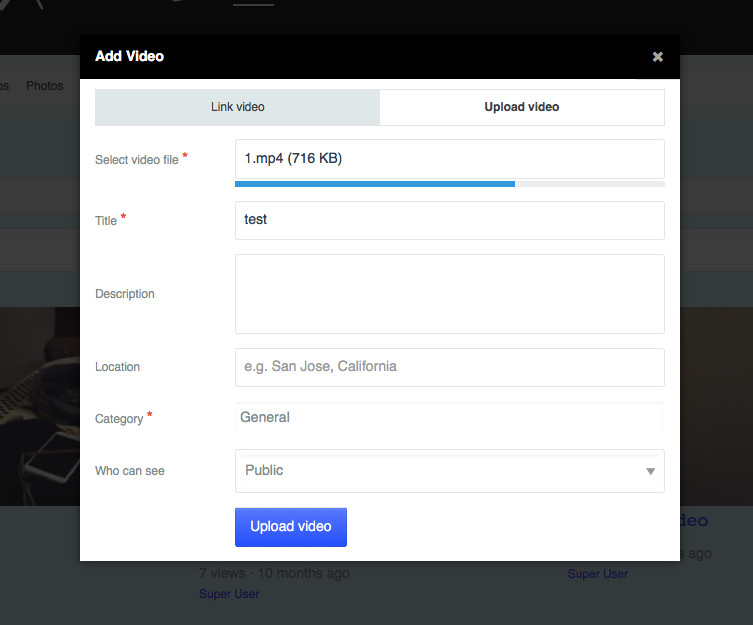Click the left Super User link
Screen dimensions: 753x625
coord(229,594)
